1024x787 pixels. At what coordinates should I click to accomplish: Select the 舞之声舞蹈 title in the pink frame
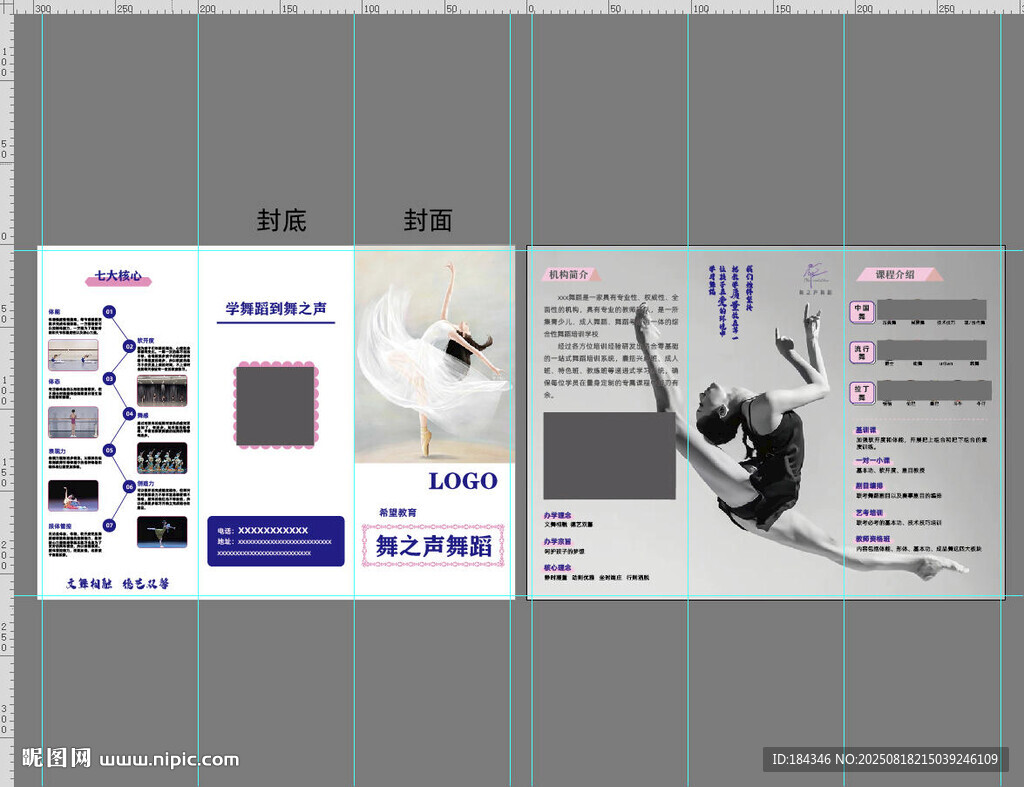point(434,545)
